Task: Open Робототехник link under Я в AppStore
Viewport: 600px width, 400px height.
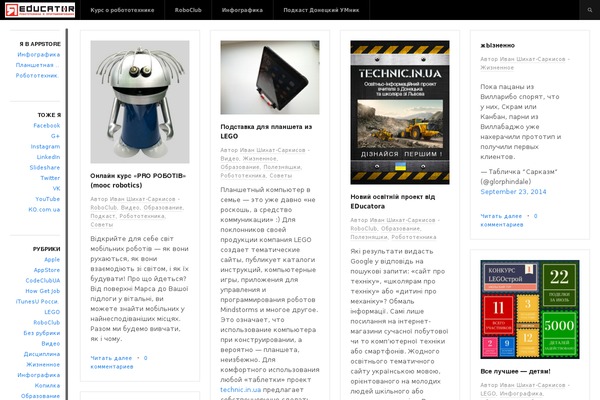Action: [38, 75]
